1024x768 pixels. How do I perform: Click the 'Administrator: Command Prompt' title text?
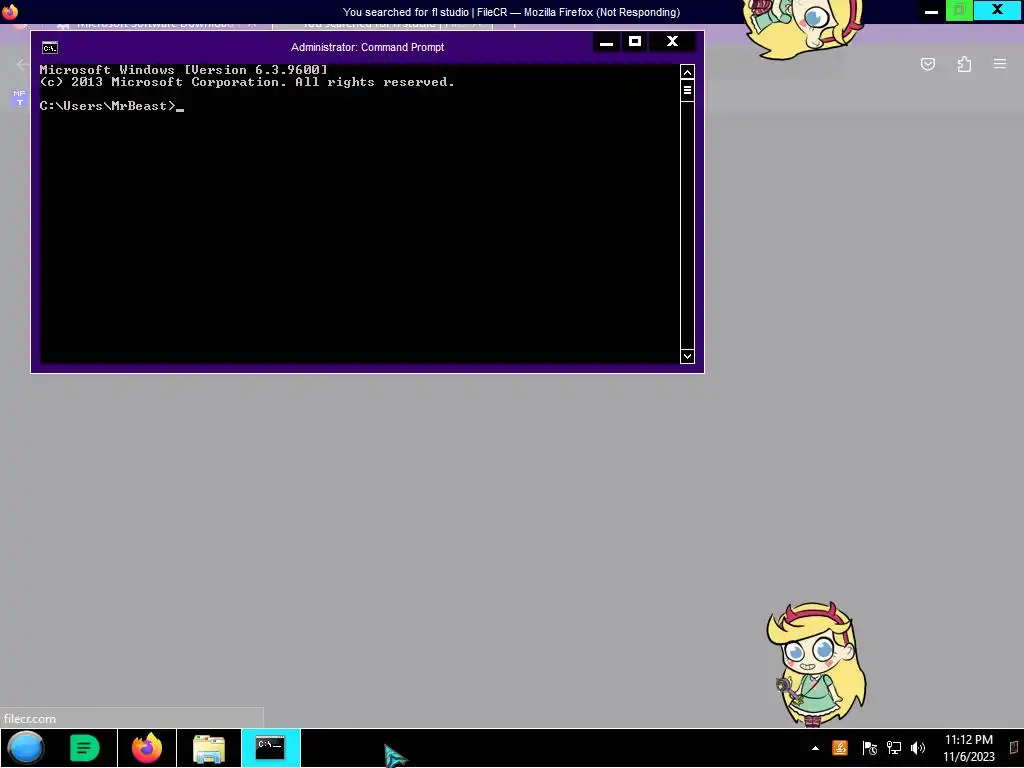(x=368, y=47)
